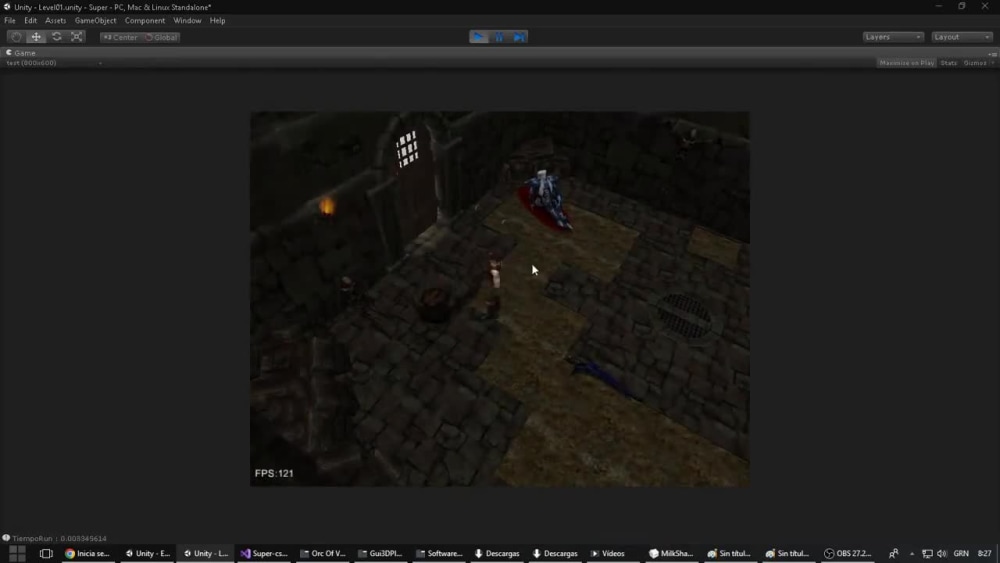
Task: Stop play mode with Play button
Action: click(x=478, y=37)
